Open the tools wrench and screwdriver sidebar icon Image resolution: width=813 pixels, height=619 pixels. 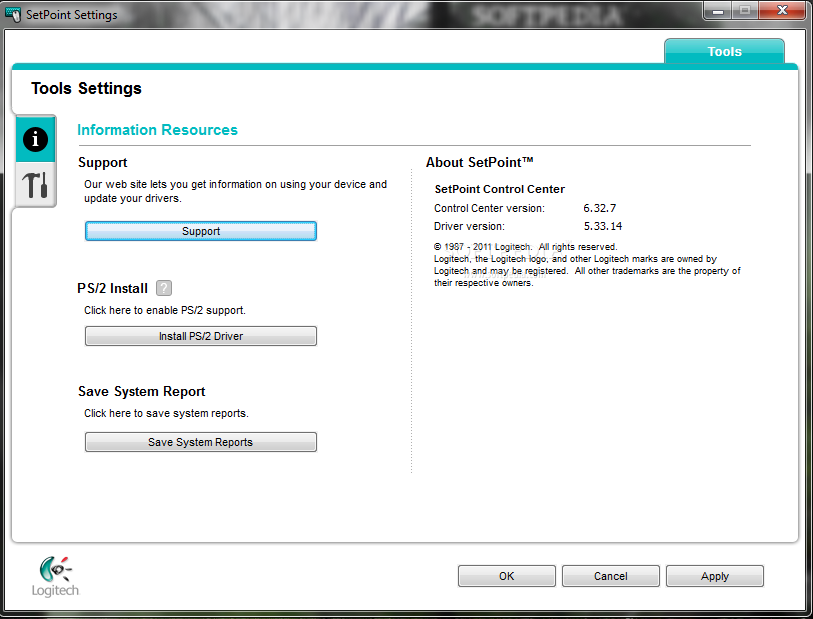click(35, 185)
